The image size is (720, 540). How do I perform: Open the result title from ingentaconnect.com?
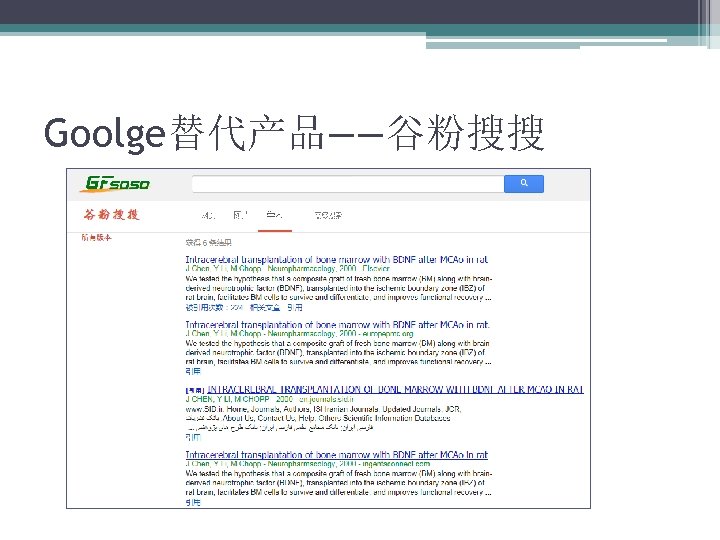click(x=337, y=455)
